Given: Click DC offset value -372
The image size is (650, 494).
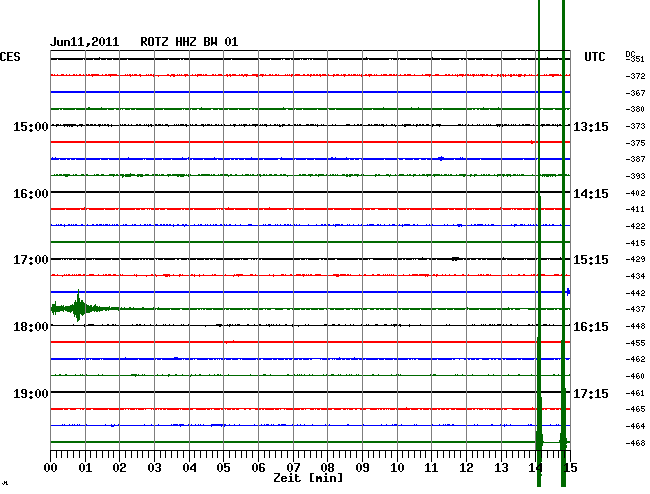Looking at the screenshot, I should (x=635, y=76).
